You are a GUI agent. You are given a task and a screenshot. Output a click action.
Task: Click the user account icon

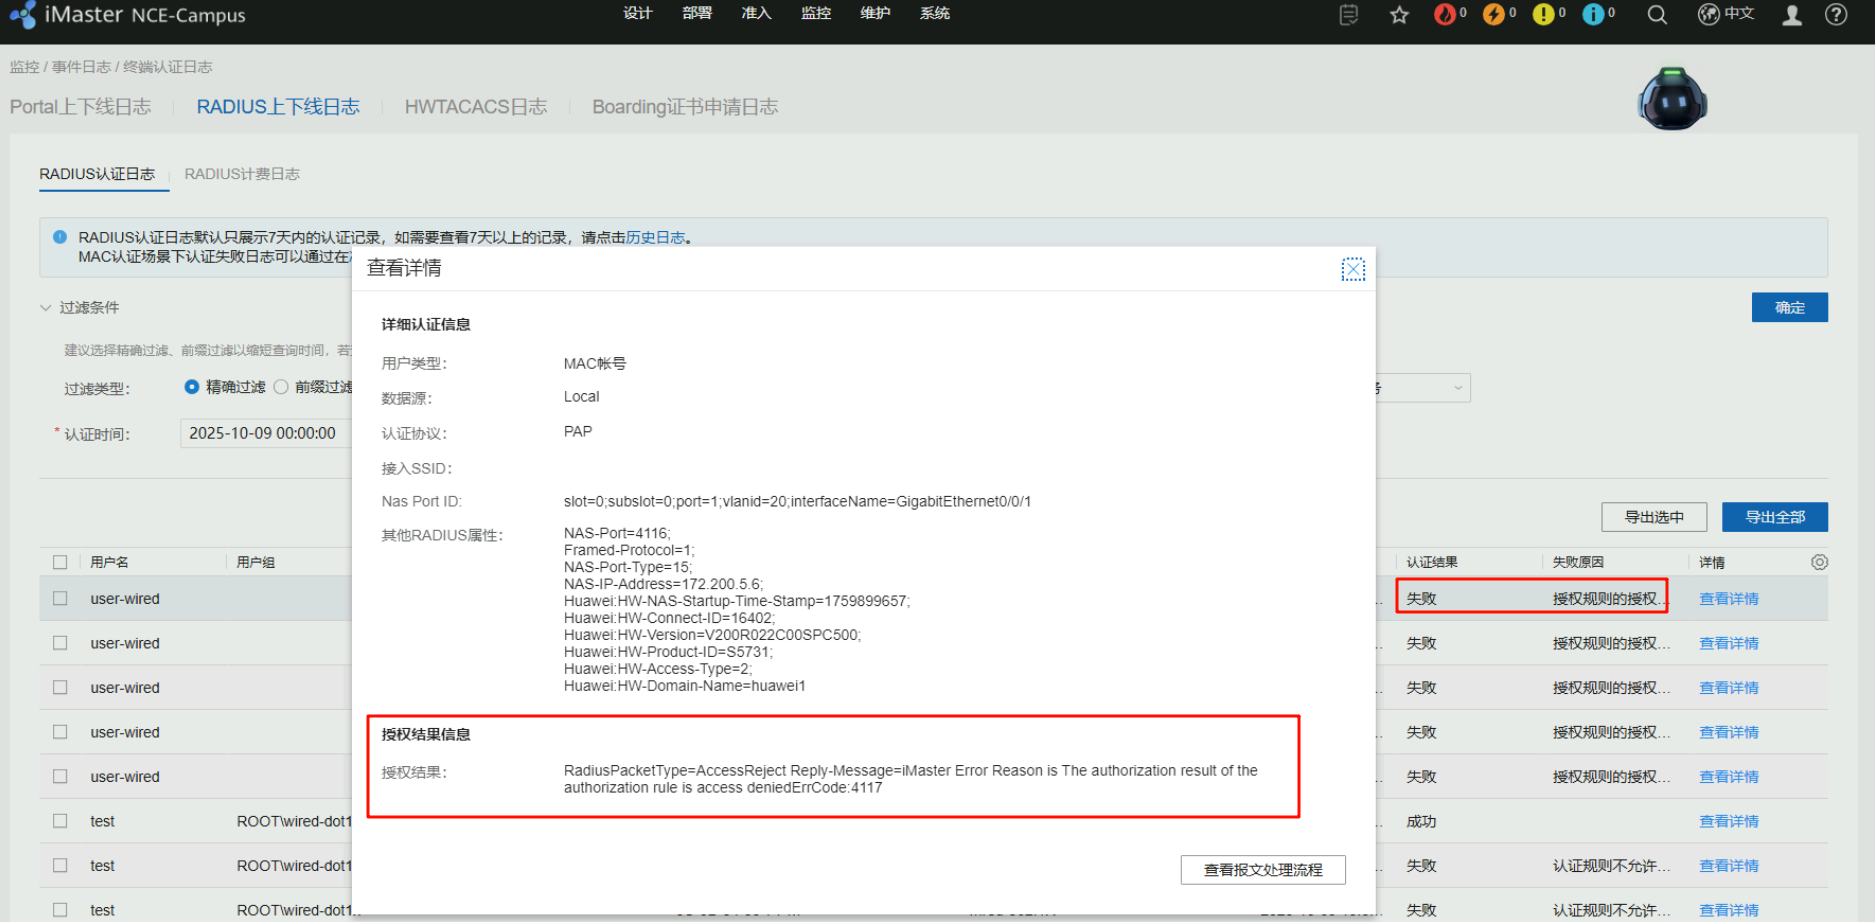(1792, 15)
